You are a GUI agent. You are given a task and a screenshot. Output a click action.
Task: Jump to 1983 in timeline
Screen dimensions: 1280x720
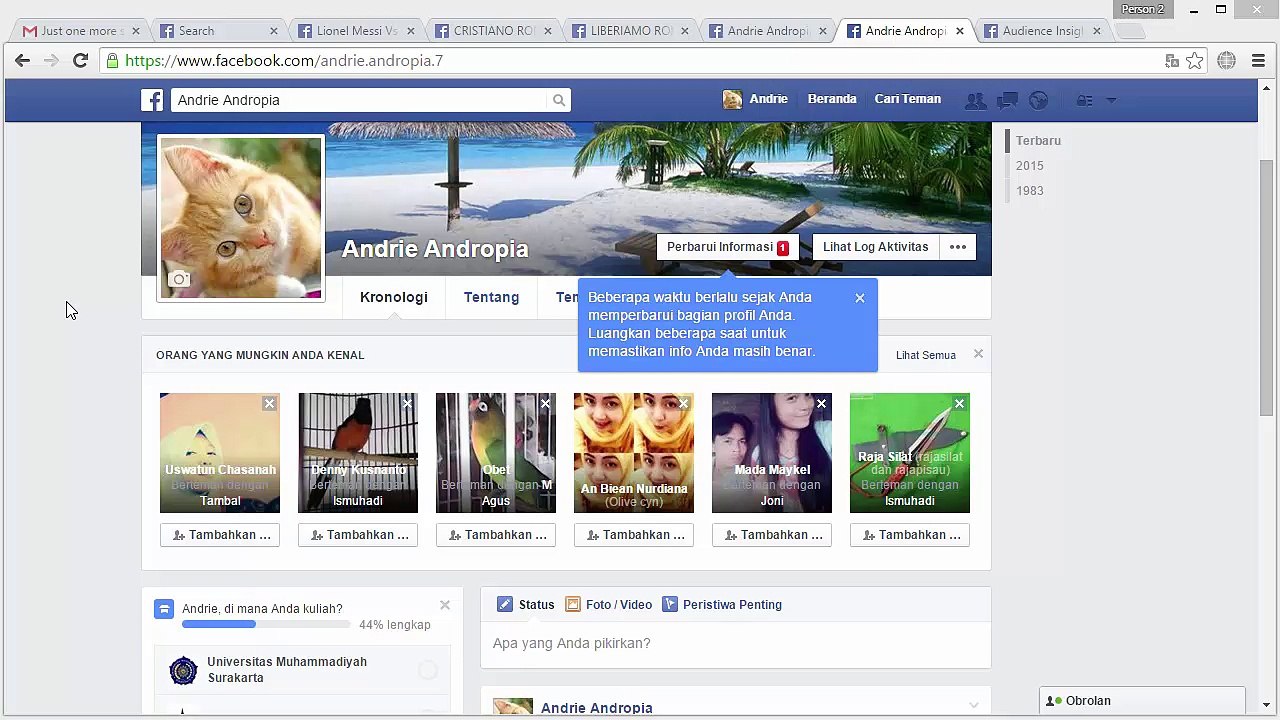(1029, 191)
